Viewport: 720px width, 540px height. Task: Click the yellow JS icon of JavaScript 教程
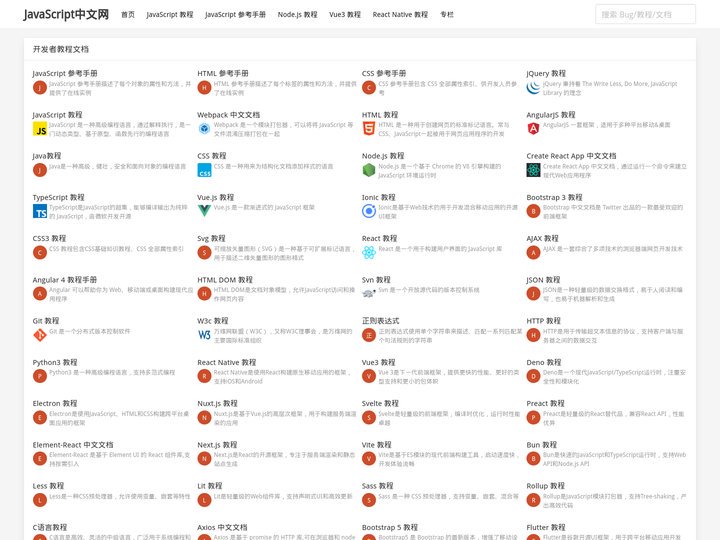[x=40, y=129]
